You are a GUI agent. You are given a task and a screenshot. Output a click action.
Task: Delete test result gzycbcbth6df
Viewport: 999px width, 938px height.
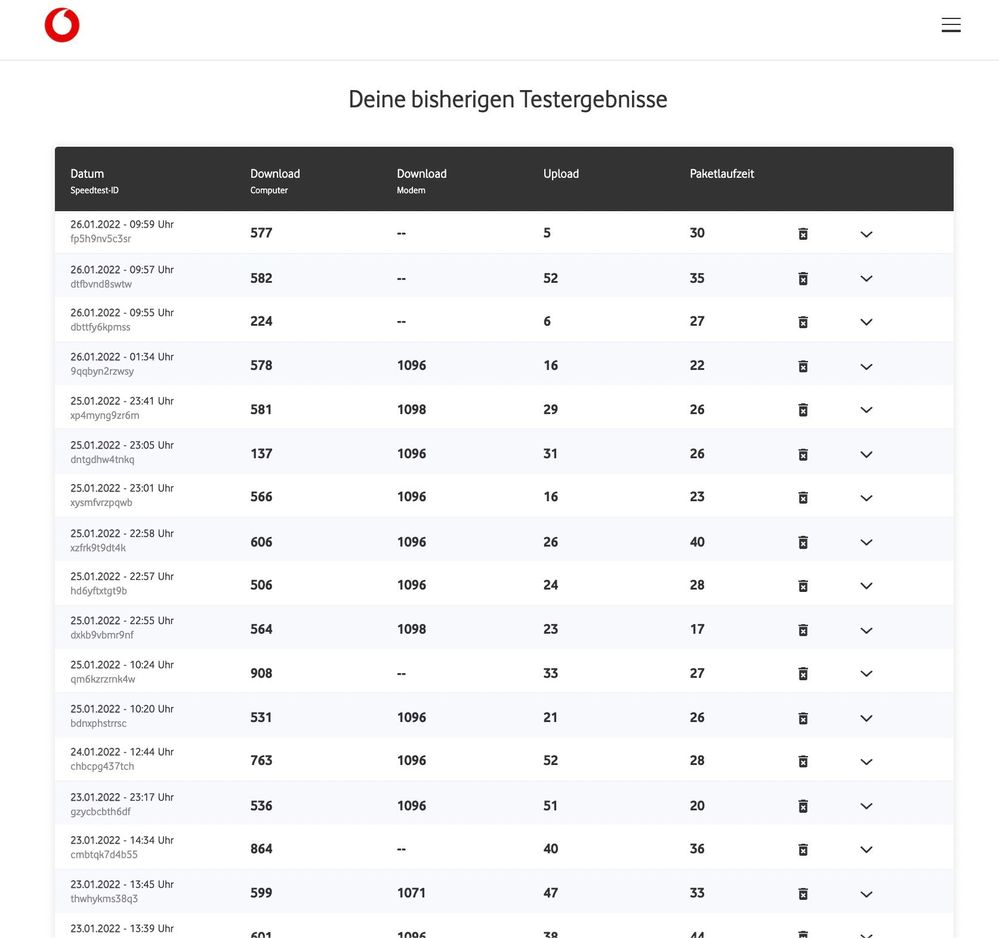point(803,806)
